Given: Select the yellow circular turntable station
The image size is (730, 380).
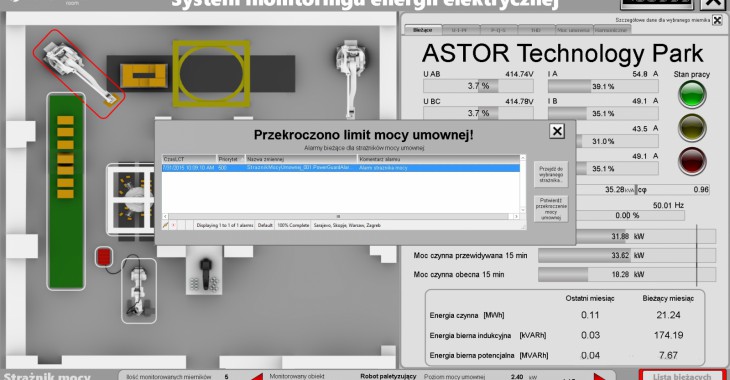Looking at the screenshot, I should (211, 74).
